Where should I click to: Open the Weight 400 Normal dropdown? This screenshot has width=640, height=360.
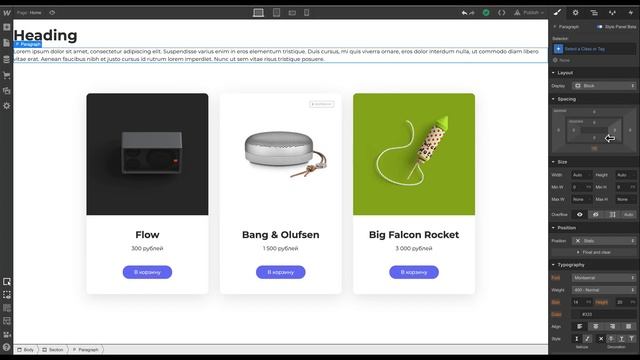[604, 290]
